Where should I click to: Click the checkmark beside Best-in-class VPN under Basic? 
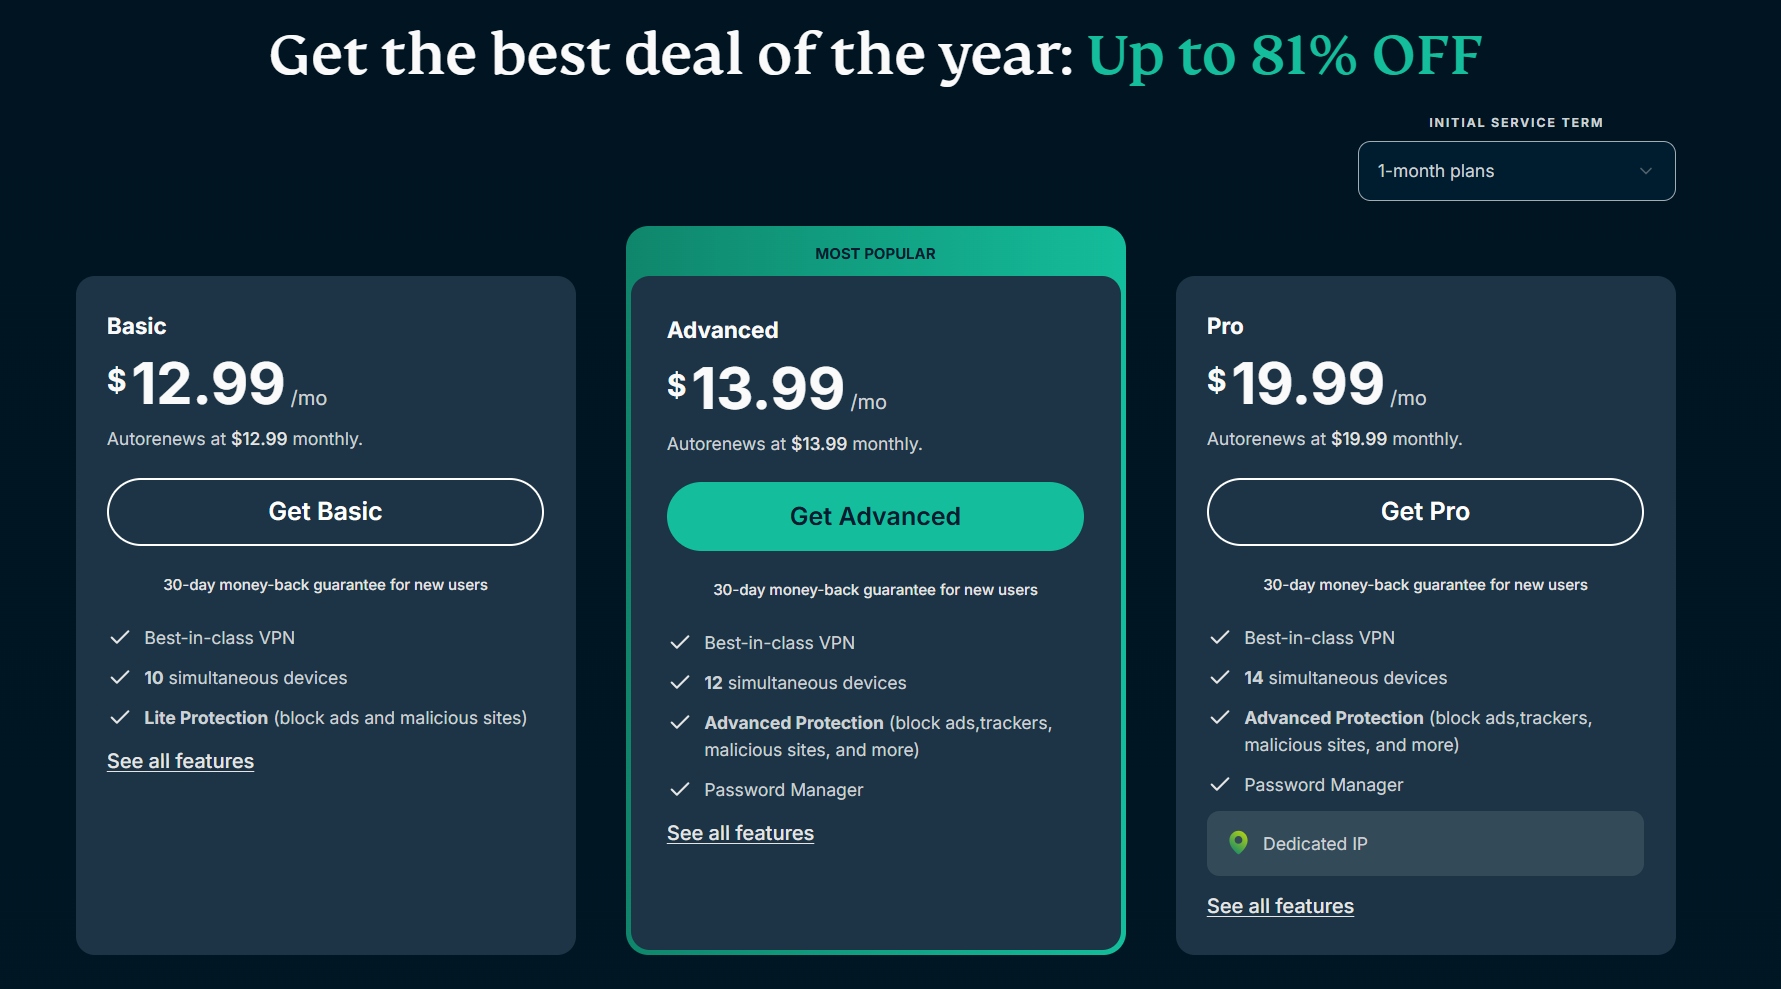tap(121, 637)
